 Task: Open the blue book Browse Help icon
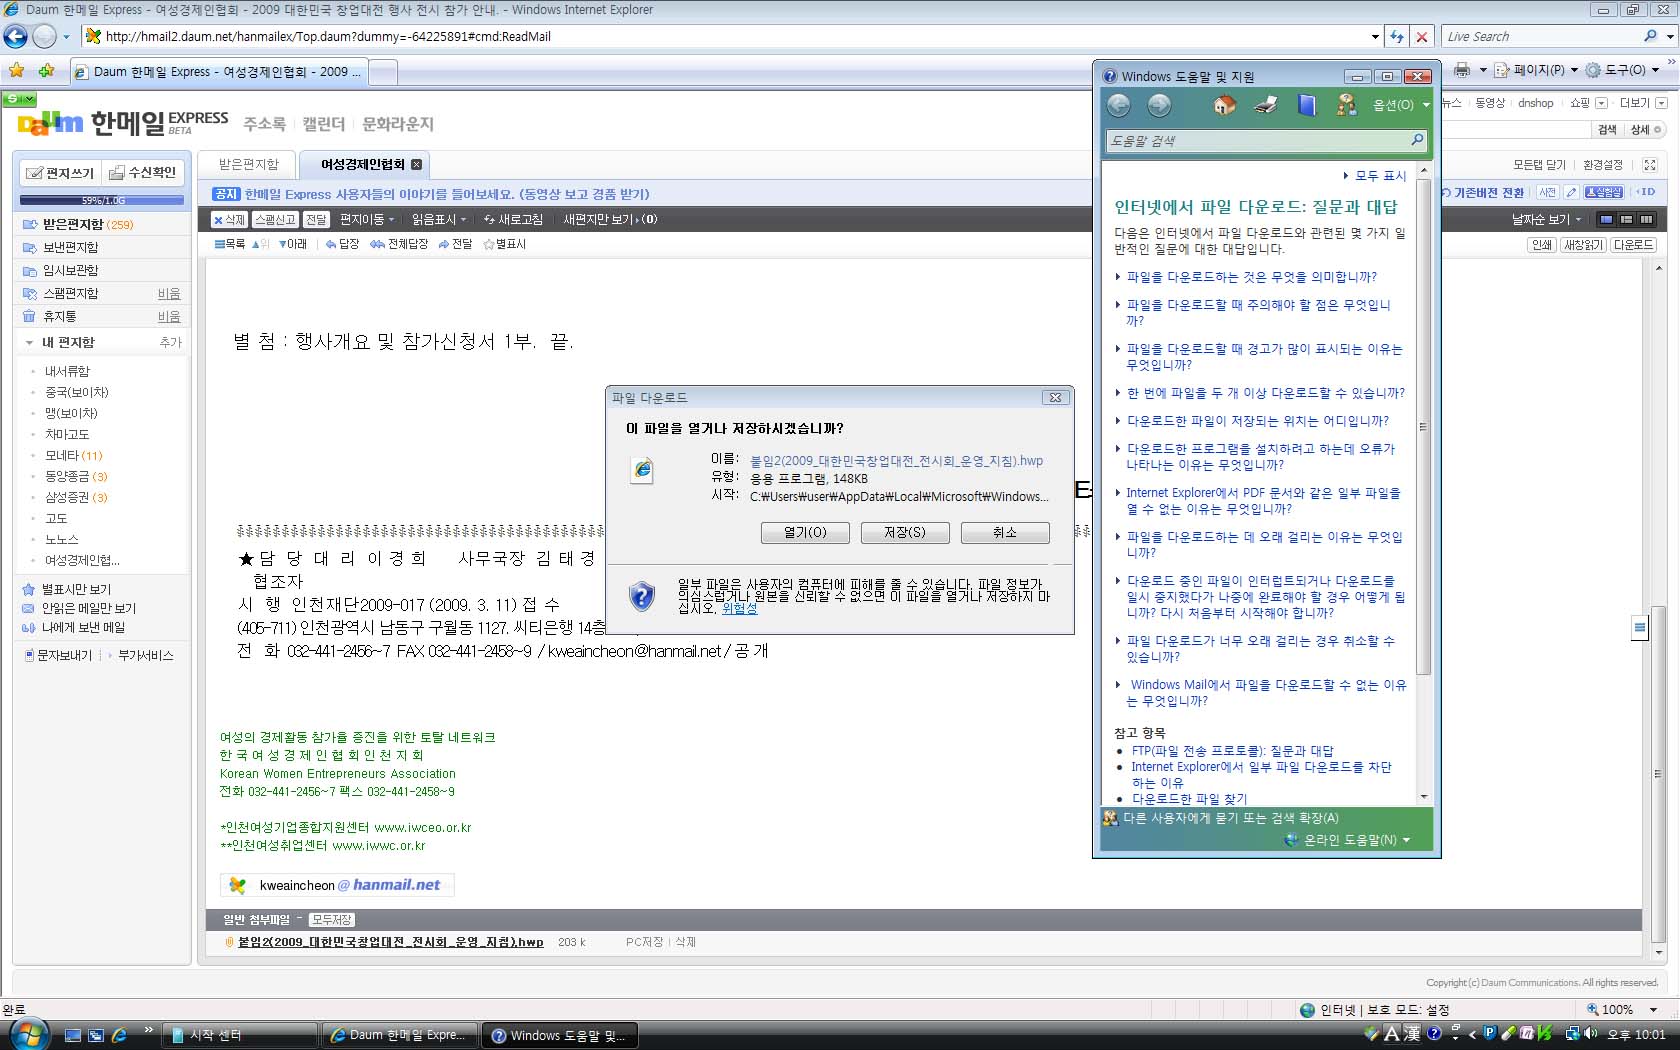click(x=1306, y=105)
